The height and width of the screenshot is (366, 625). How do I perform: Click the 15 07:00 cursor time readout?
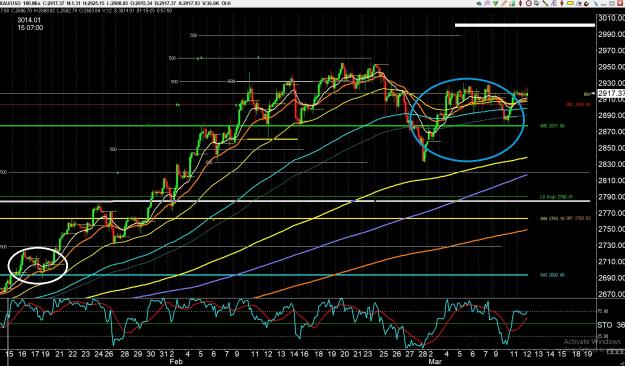click(30, 28)
